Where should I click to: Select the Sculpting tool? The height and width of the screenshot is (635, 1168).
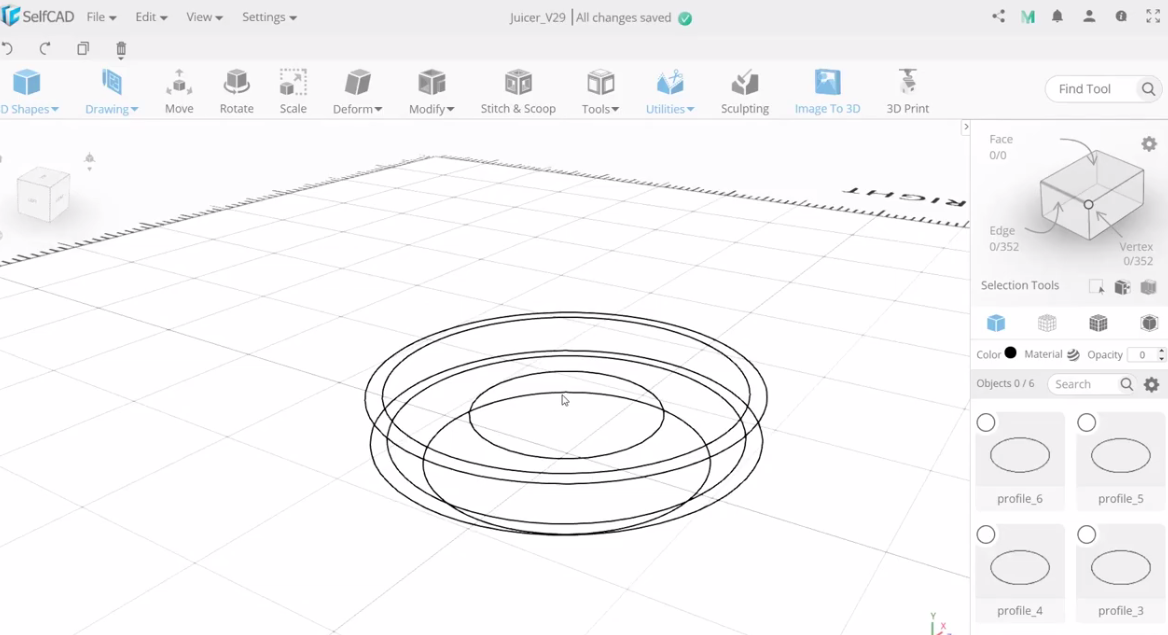(x=745, y=92)
